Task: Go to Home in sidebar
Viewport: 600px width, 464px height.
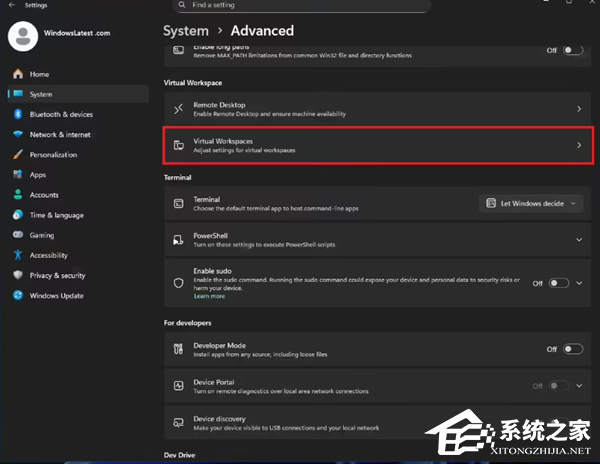Action: tap(78, 74)
